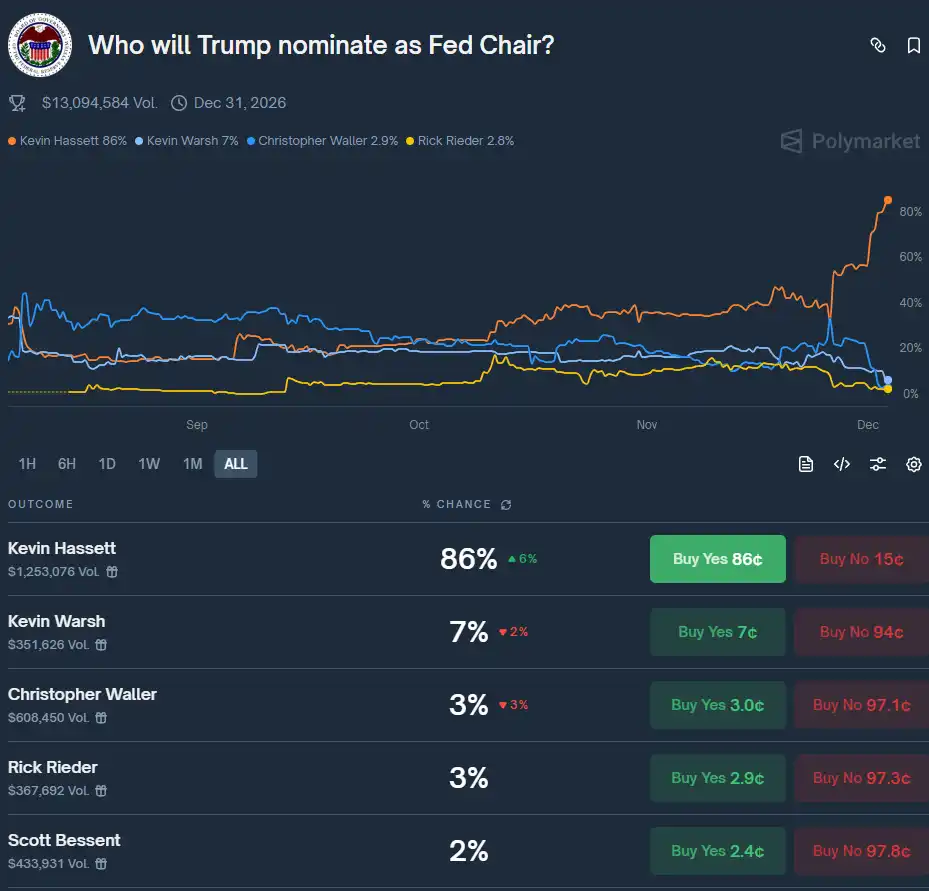
Task: Copy the market link using the chain icon
Action: click(x=877, y=45)
